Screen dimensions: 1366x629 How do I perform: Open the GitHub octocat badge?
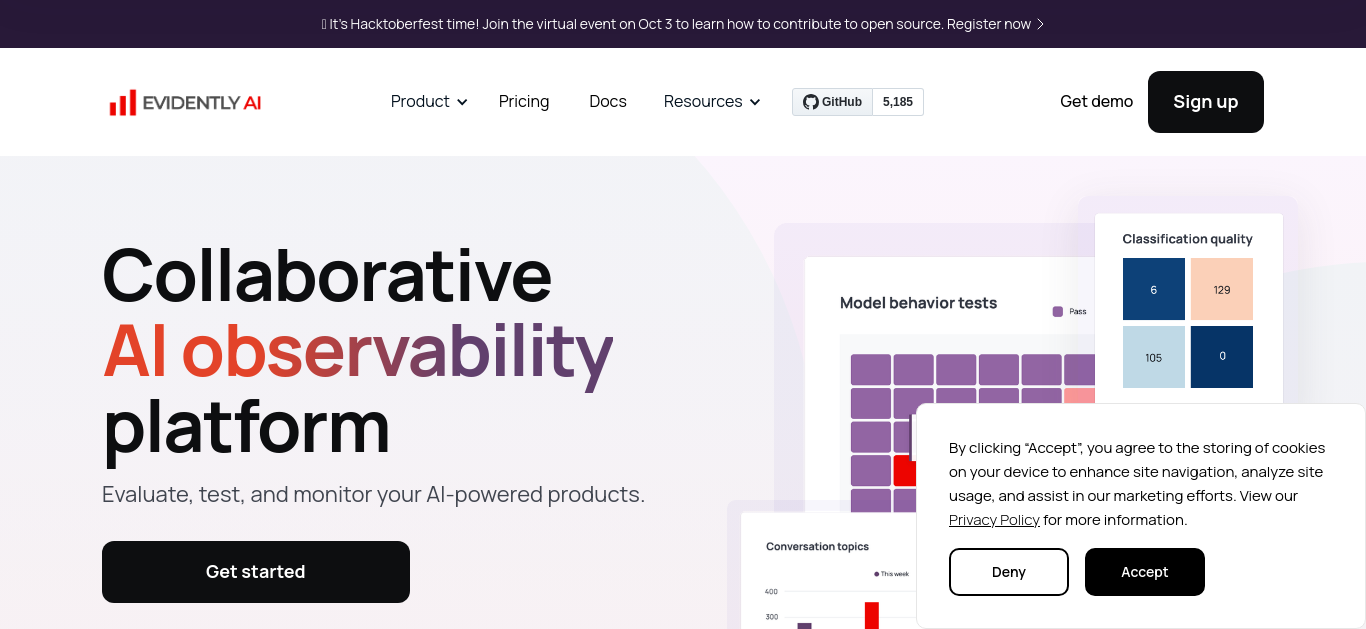[833, 102]
